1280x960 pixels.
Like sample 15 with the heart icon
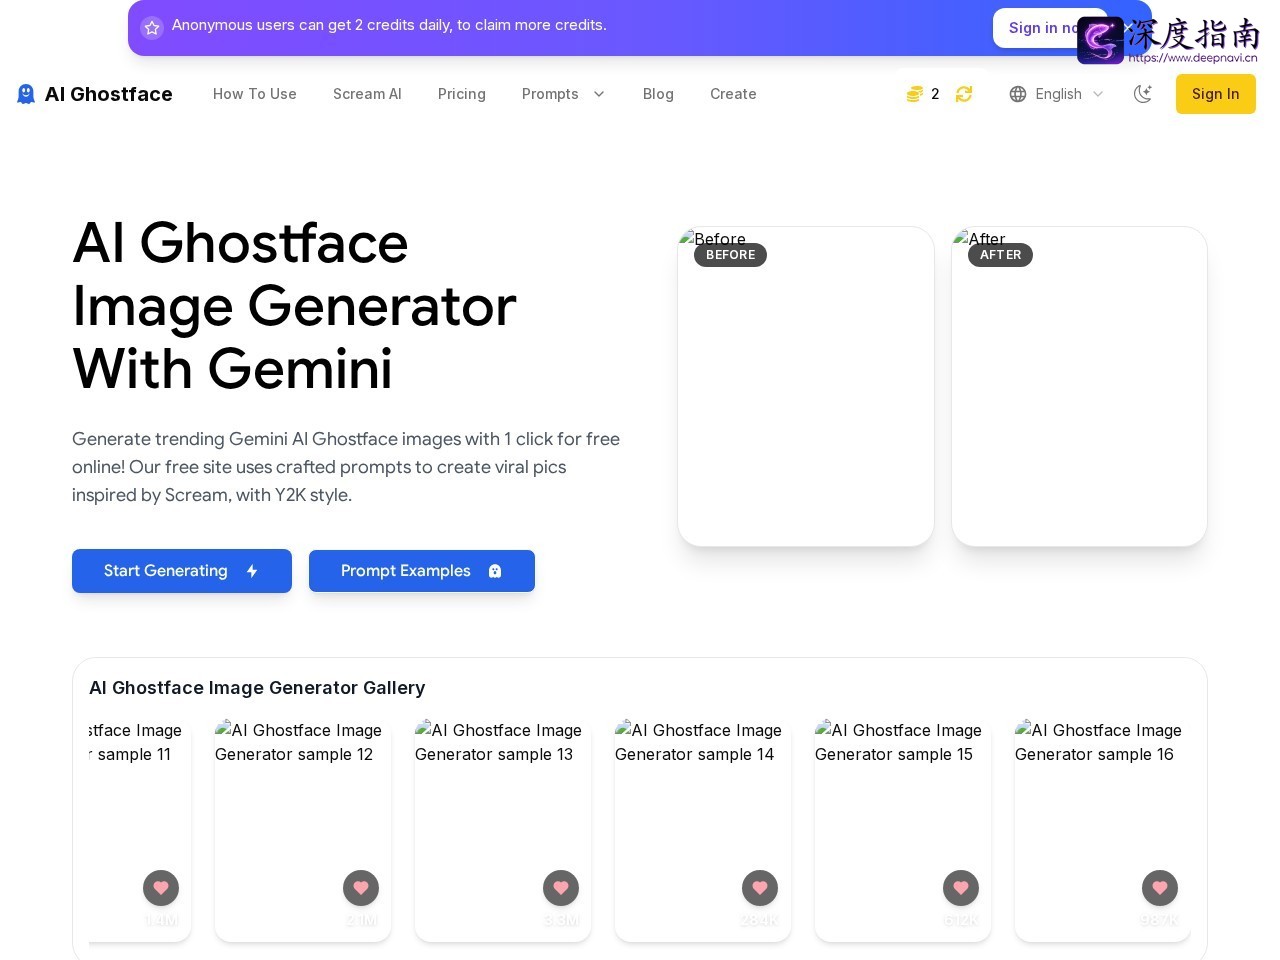click(961, 887)
